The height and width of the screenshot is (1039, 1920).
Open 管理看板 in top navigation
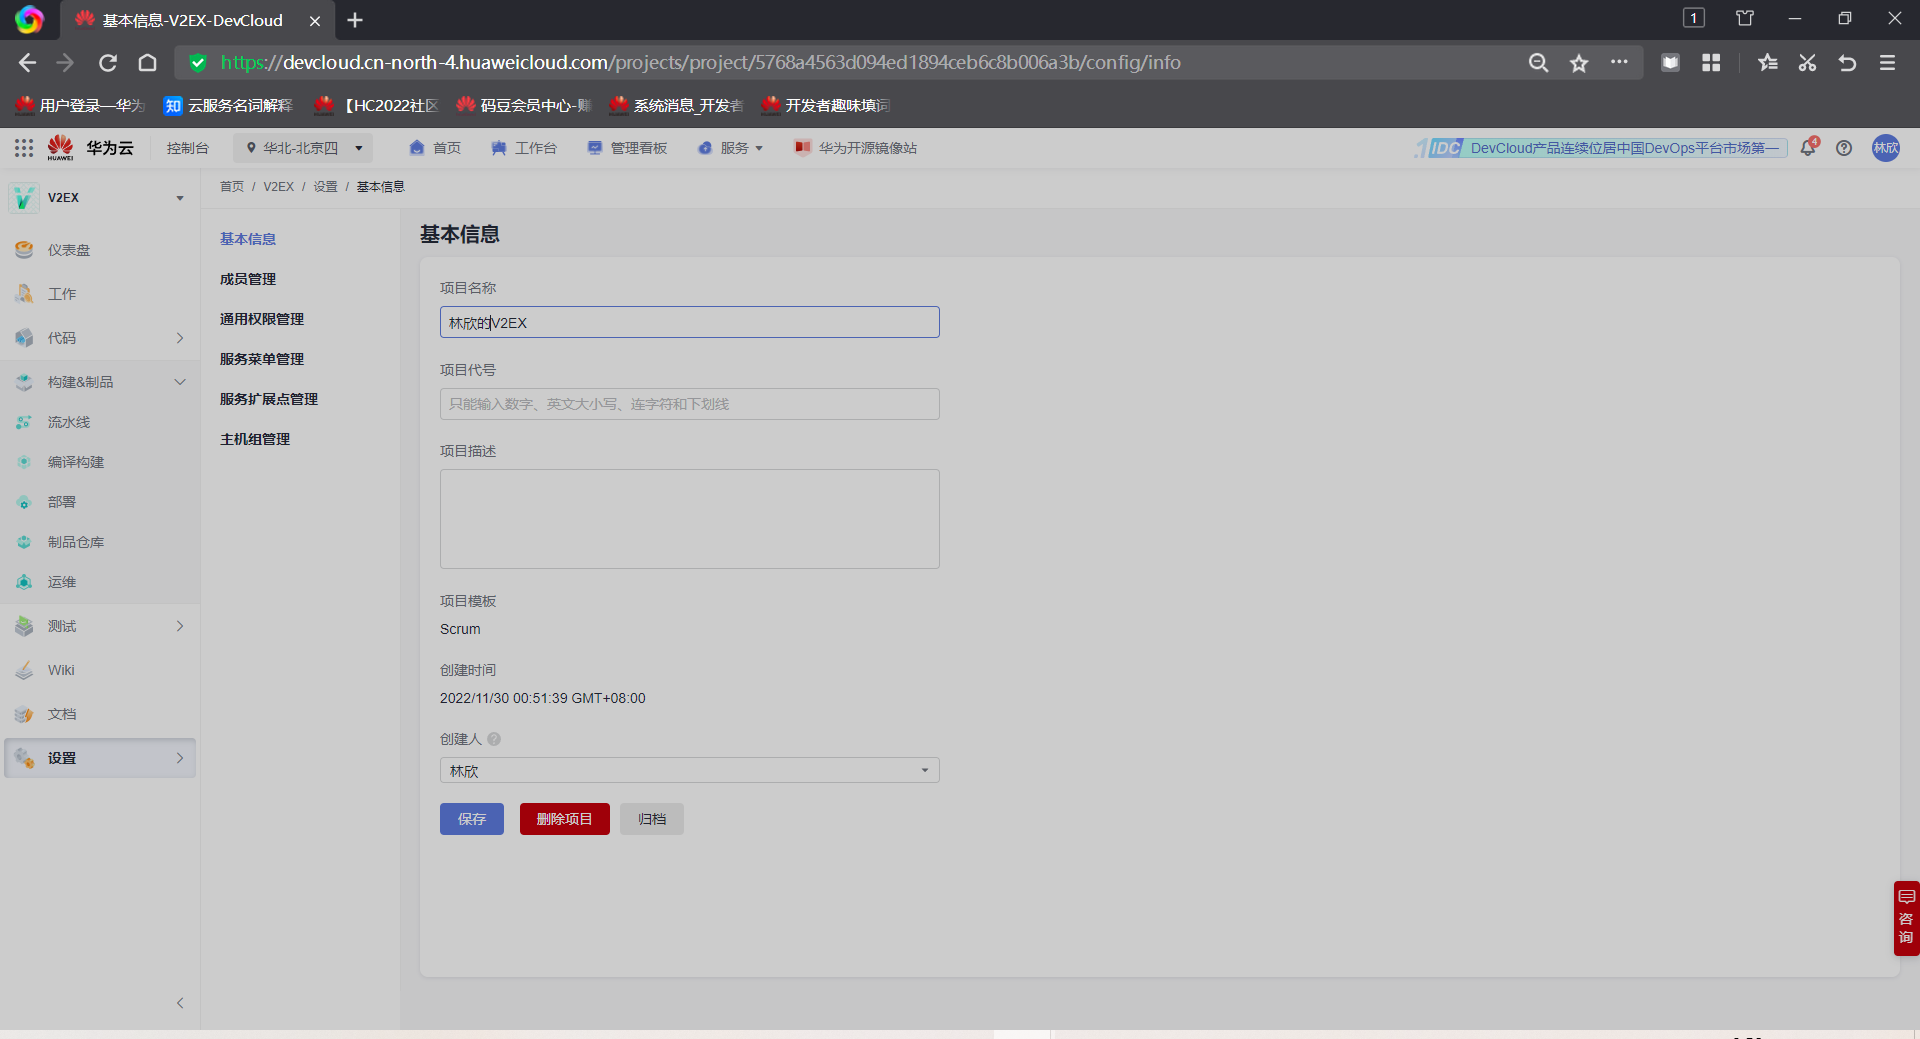[x=627, y=148]
